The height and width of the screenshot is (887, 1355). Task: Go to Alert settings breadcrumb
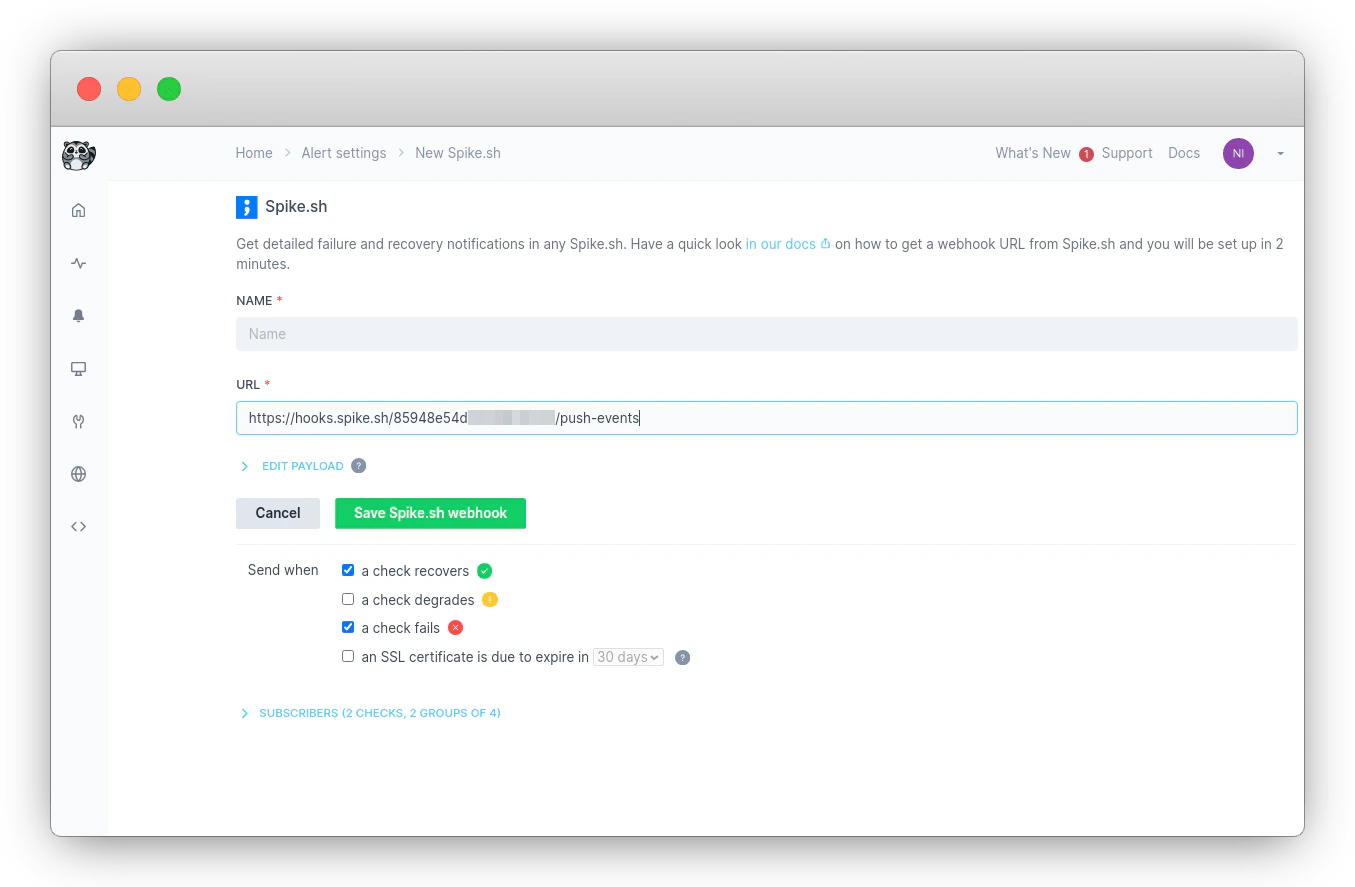[x=344, y=153]
